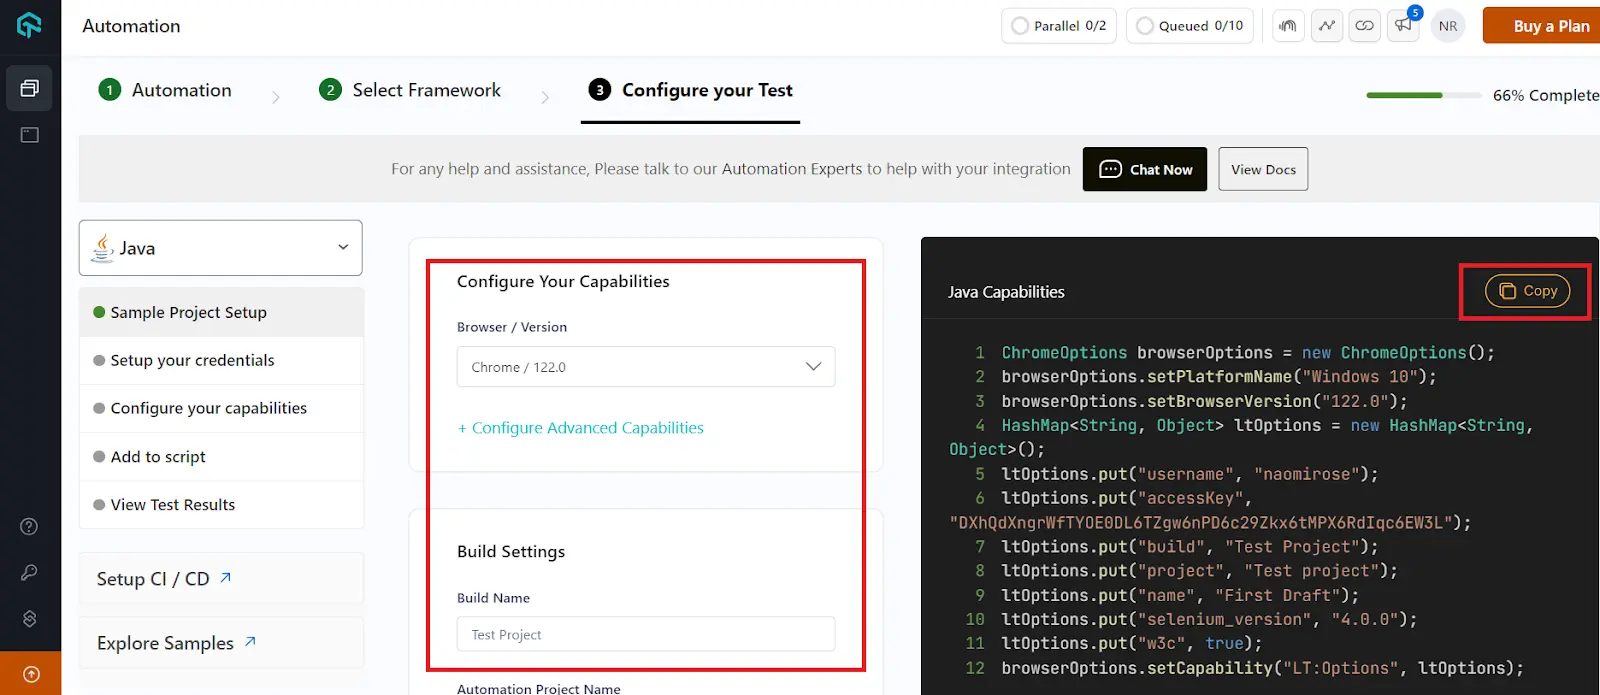Copy the Java Capabilities code
This screenshot has width=1600, height=695.
[x=1527, y=291]
